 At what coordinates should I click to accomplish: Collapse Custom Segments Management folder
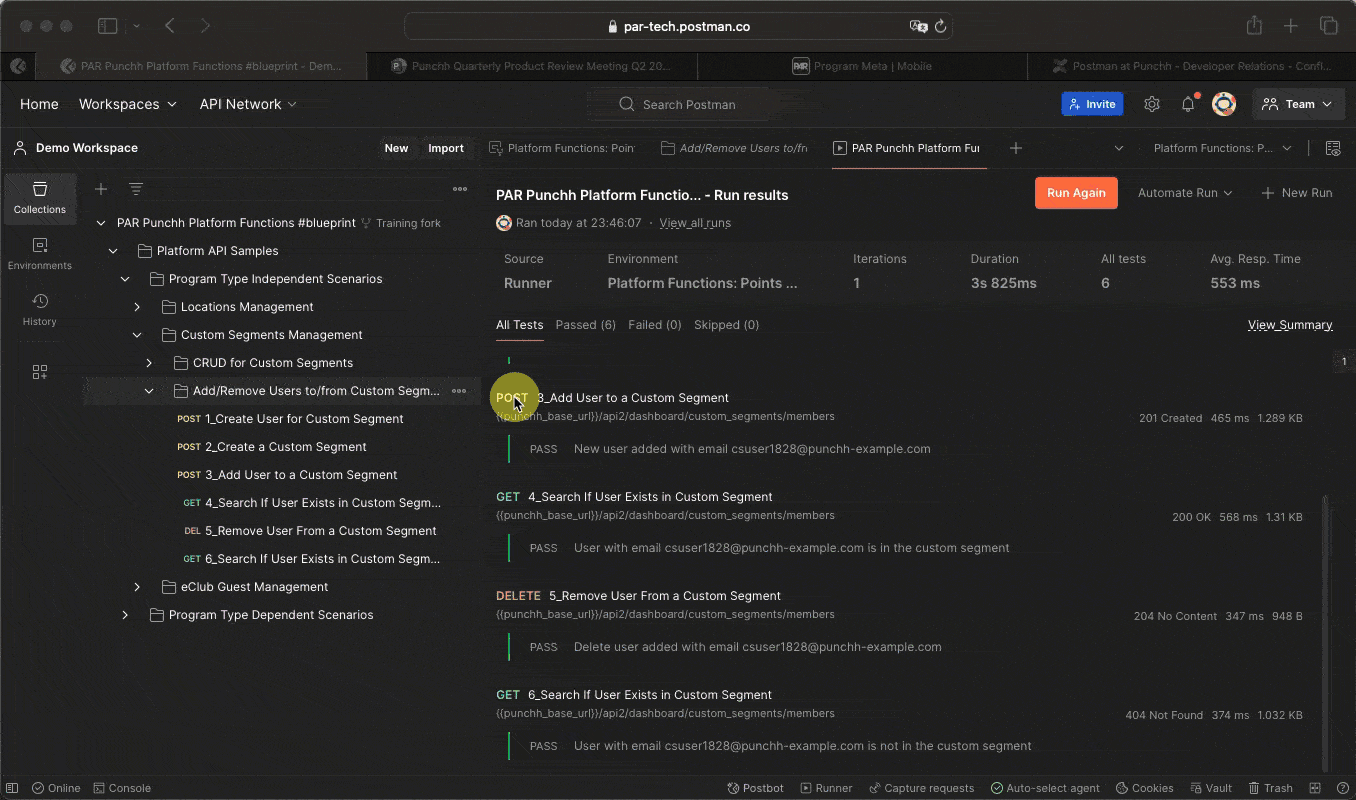(136, 335)
